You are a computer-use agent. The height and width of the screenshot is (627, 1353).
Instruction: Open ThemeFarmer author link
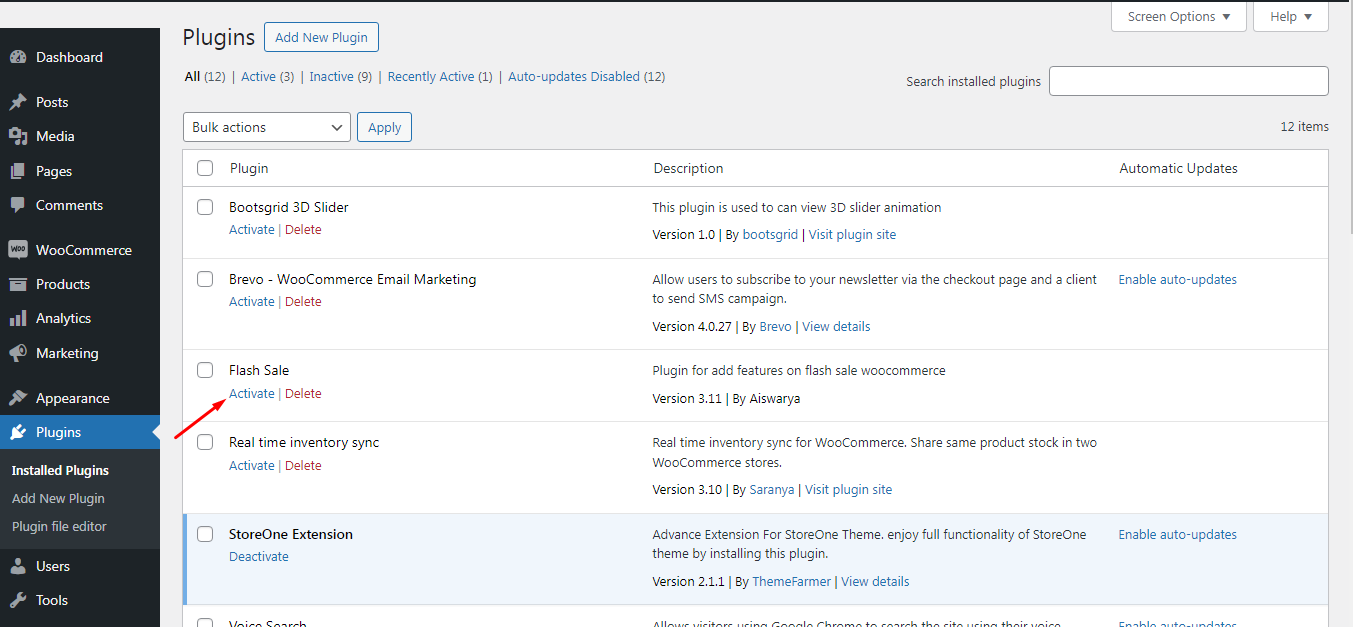pyautogui.click(x=791, y=582)
